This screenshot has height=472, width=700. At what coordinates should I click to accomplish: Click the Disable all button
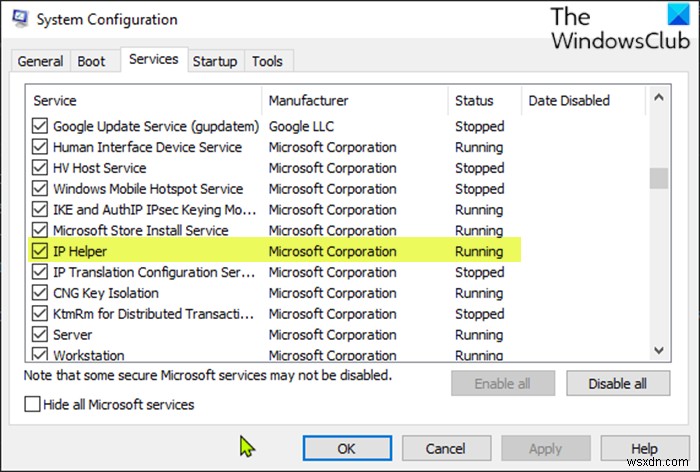(x=618, y=384)
